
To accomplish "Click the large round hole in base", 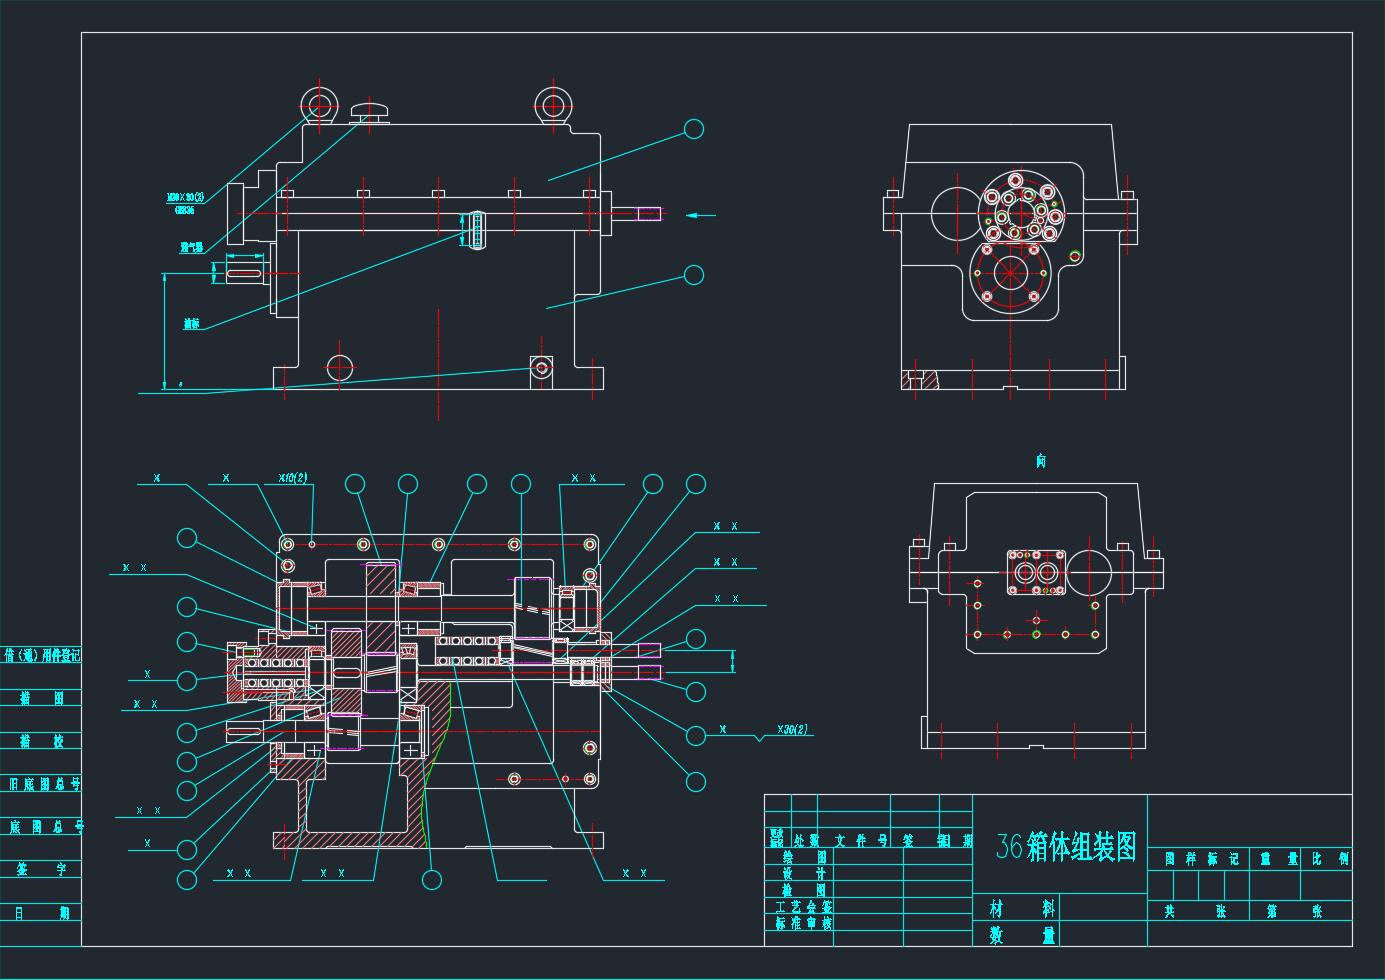I will coord(339,367).
